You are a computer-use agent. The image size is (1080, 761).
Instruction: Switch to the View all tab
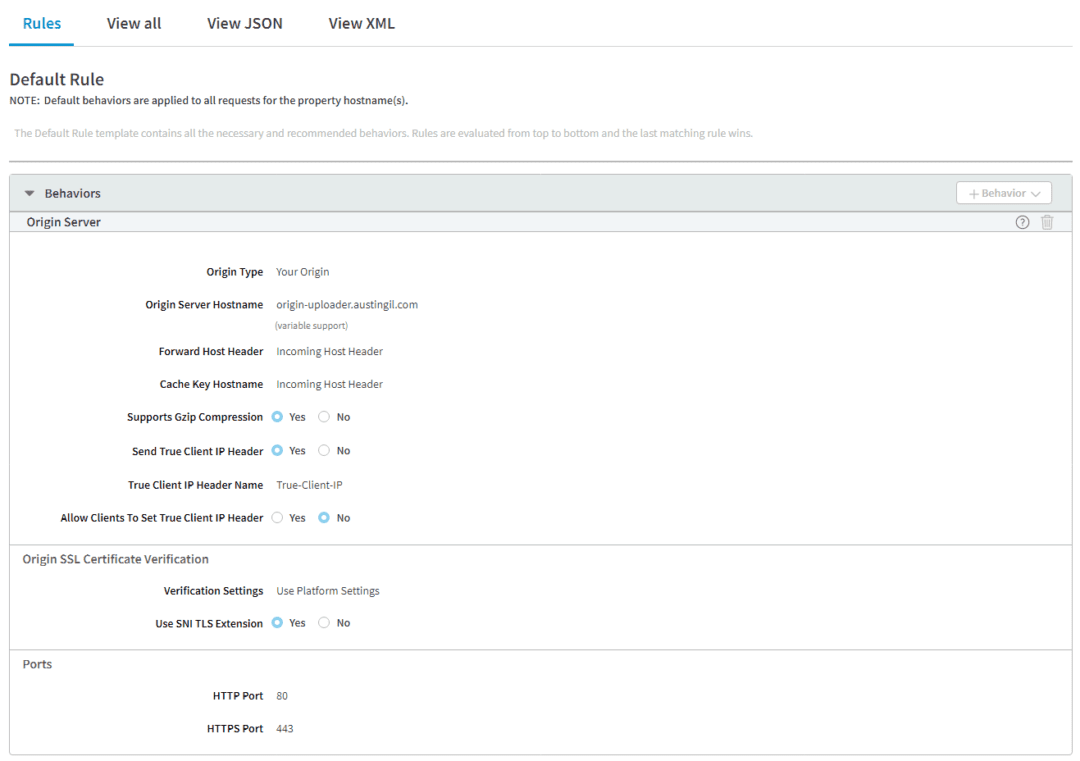[134, 23]
